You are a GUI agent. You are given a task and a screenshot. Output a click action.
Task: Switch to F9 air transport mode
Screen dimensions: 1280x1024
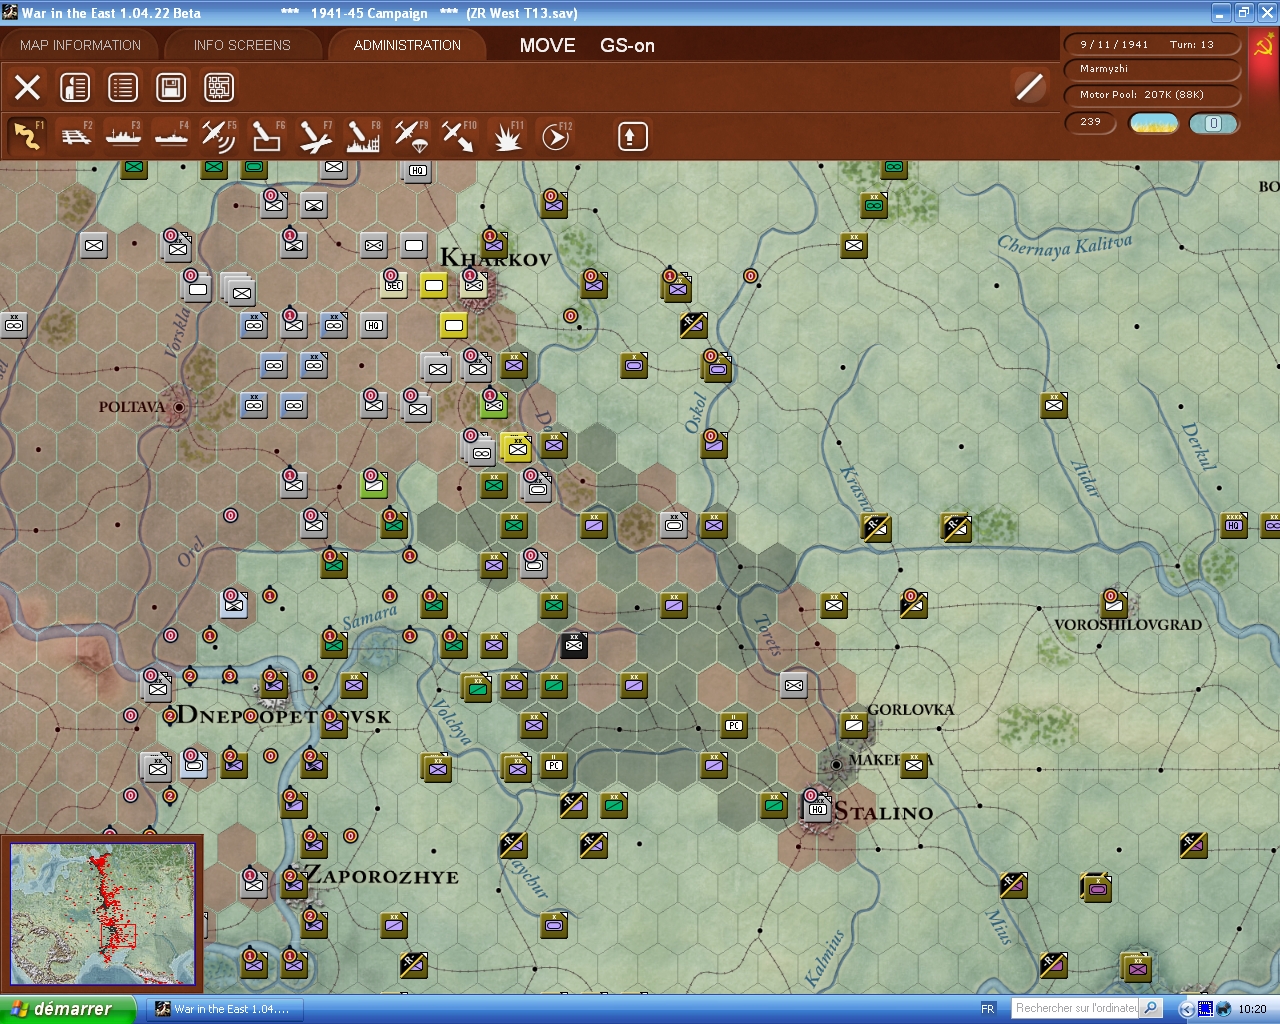(411, 136)
